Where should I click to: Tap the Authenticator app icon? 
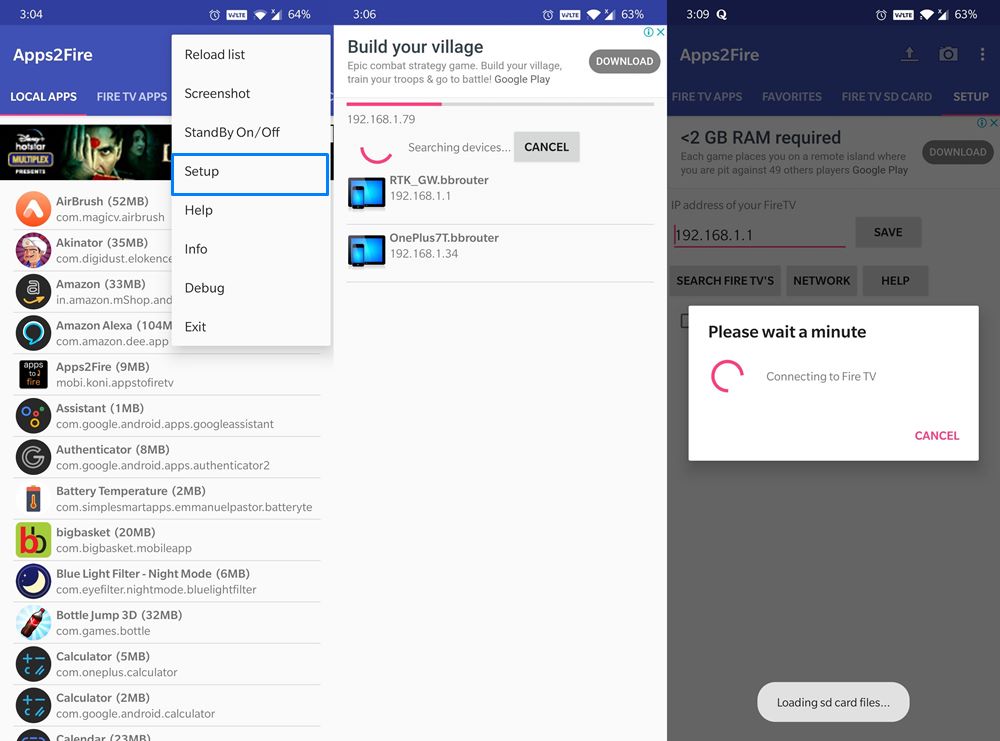(33, 457)
